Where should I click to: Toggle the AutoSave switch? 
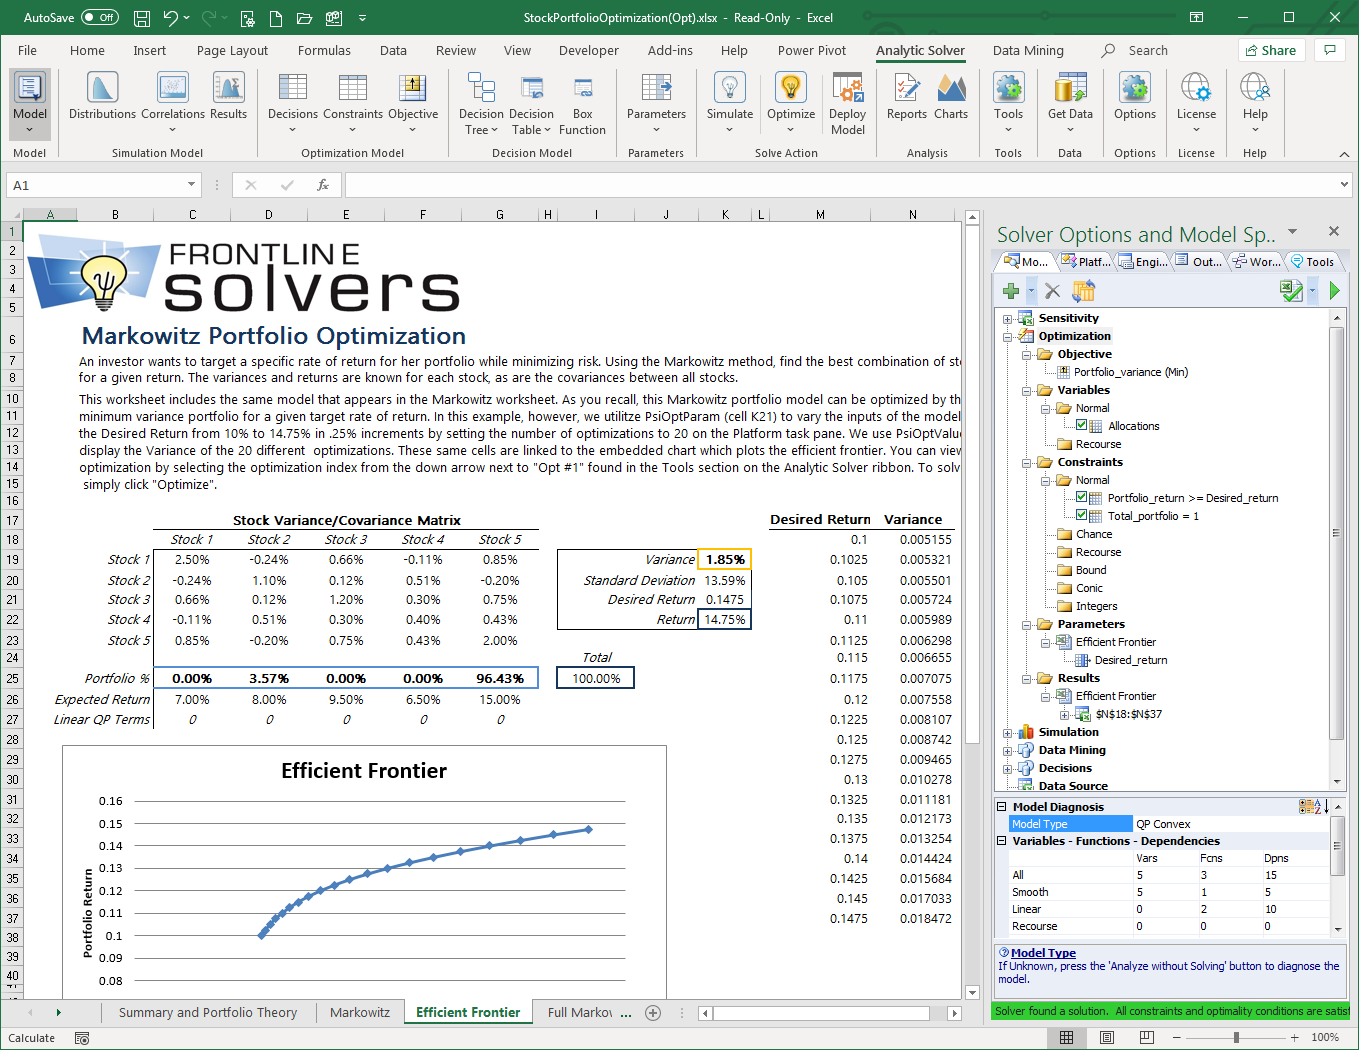pos(99,17)
